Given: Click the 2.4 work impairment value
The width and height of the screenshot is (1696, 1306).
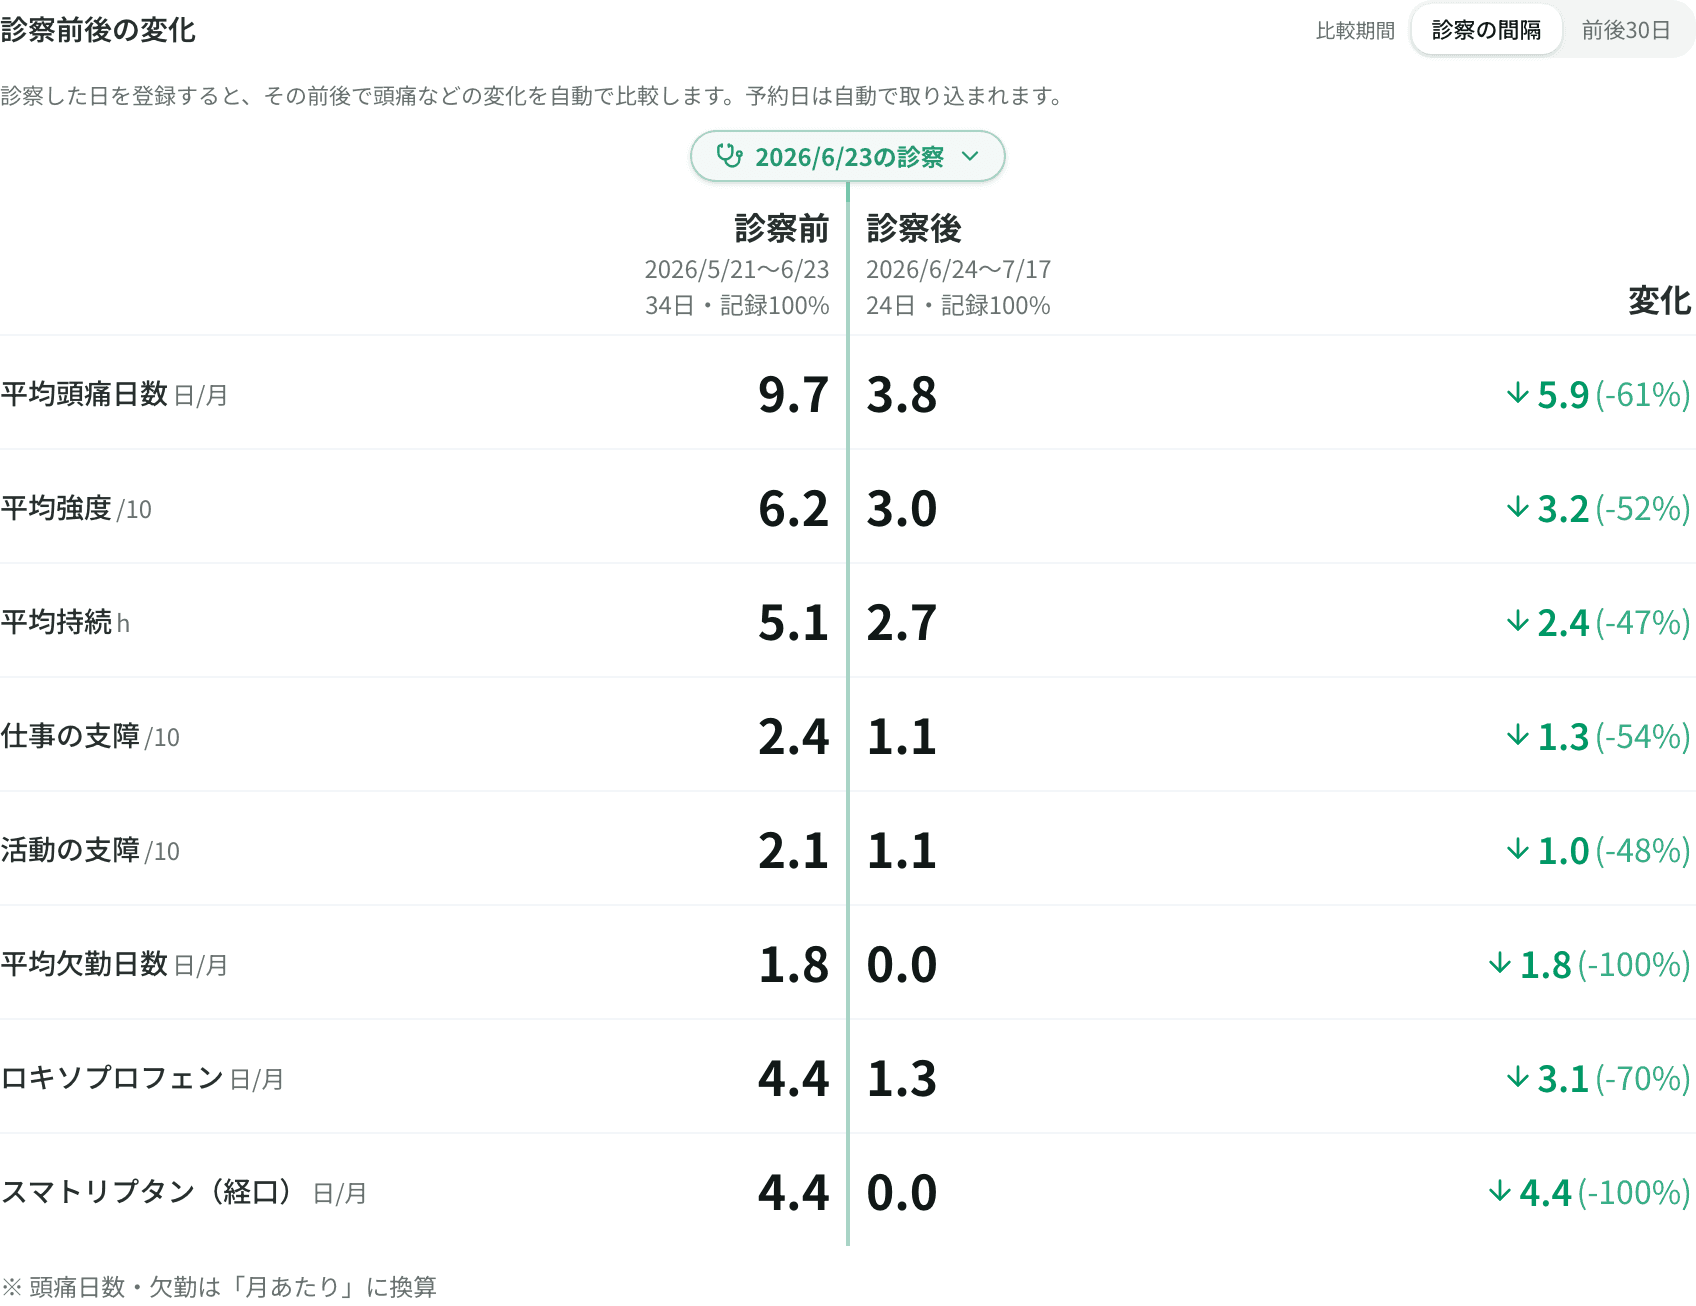Looking at the screenshot, I should pyautogui.click(x=793, y=736).
